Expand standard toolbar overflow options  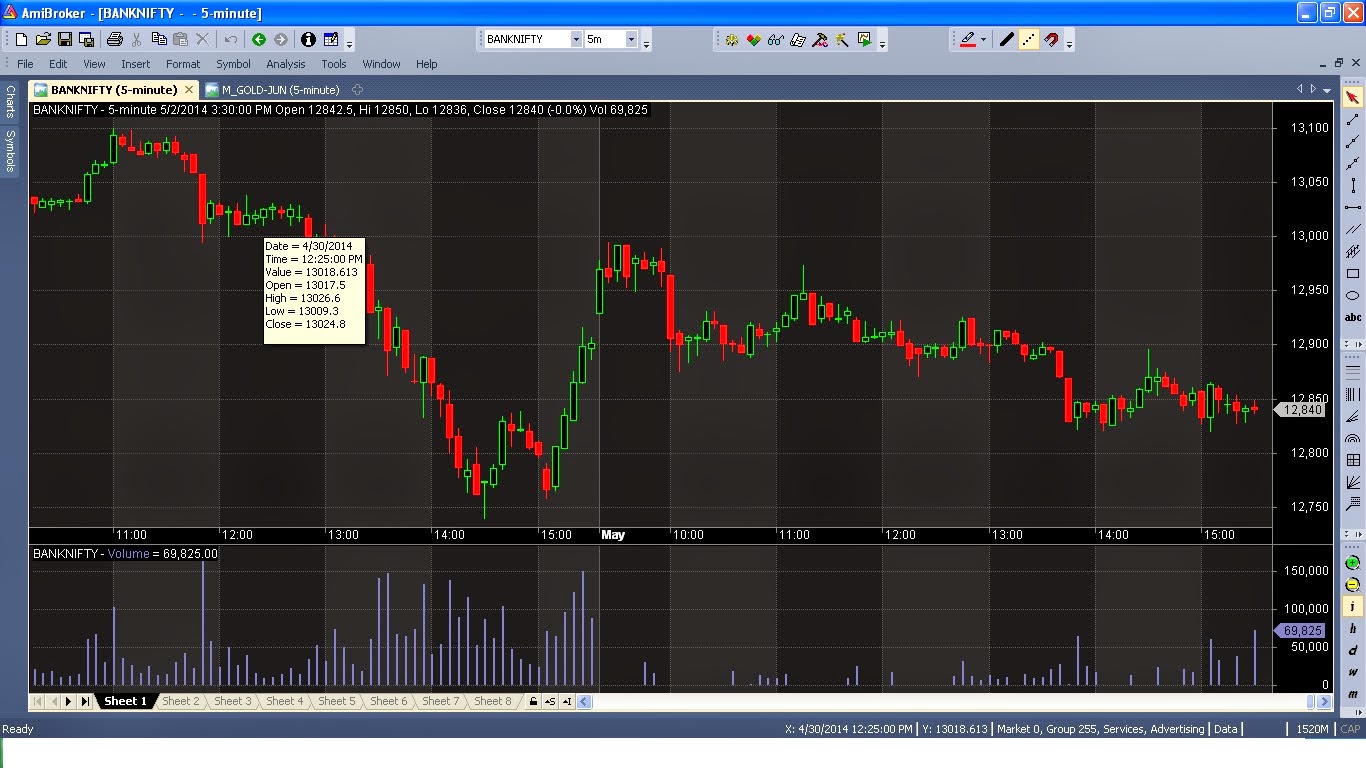(350, 42)
